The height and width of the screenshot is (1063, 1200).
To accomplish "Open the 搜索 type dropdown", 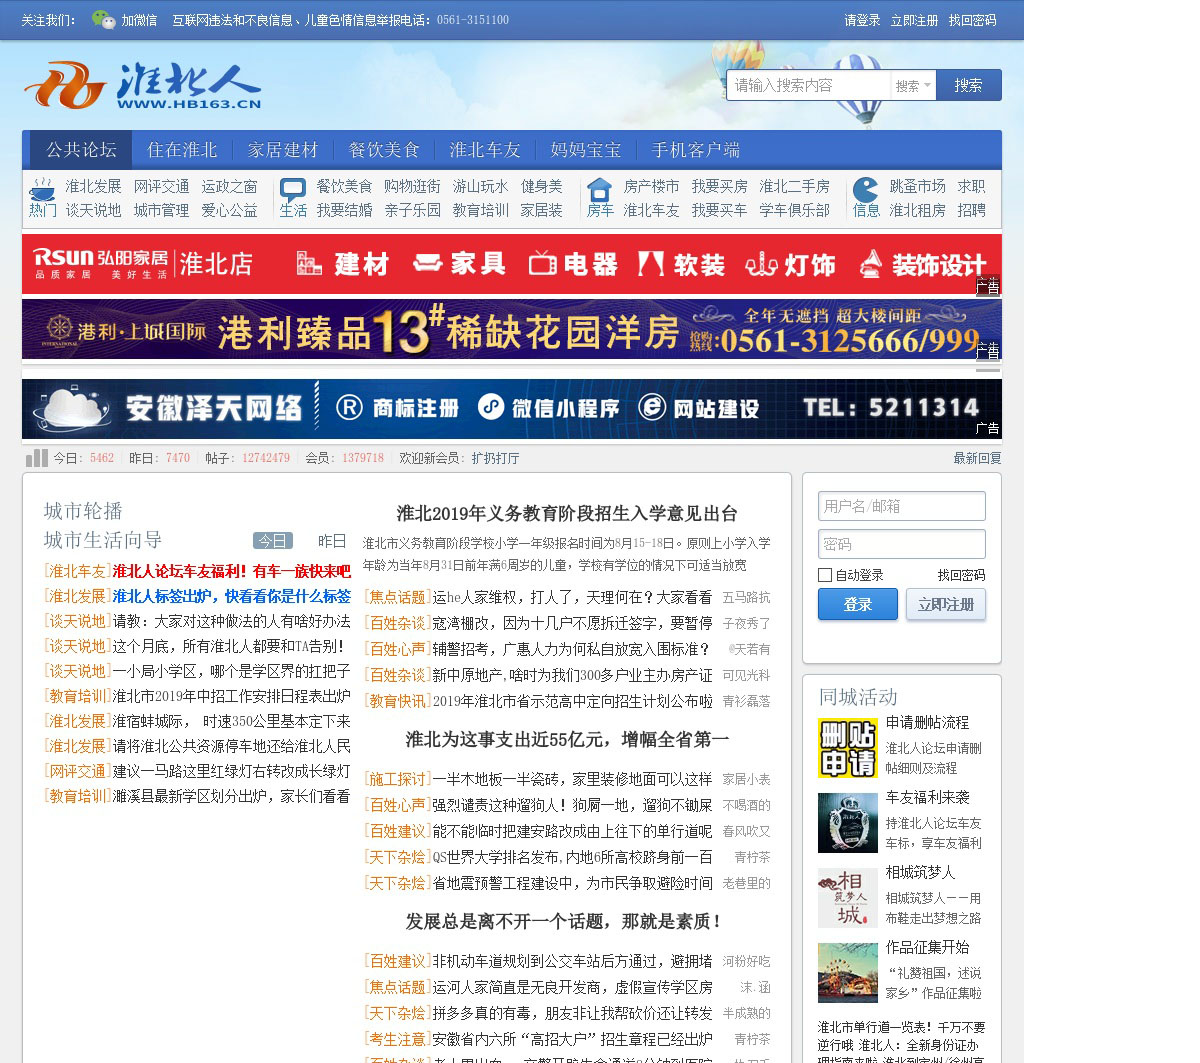I will coord(913,86).
